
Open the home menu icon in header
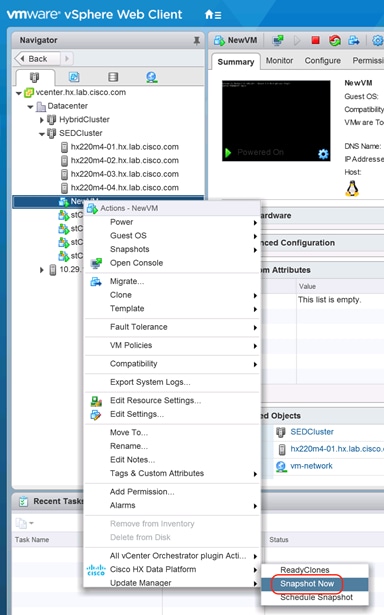213,15
